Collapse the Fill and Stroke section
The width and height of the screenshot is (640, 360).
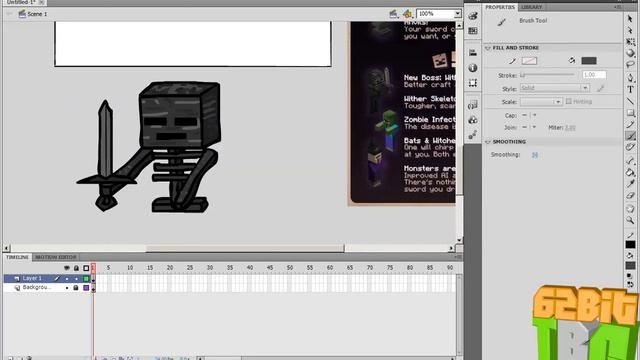pos(487,48)
